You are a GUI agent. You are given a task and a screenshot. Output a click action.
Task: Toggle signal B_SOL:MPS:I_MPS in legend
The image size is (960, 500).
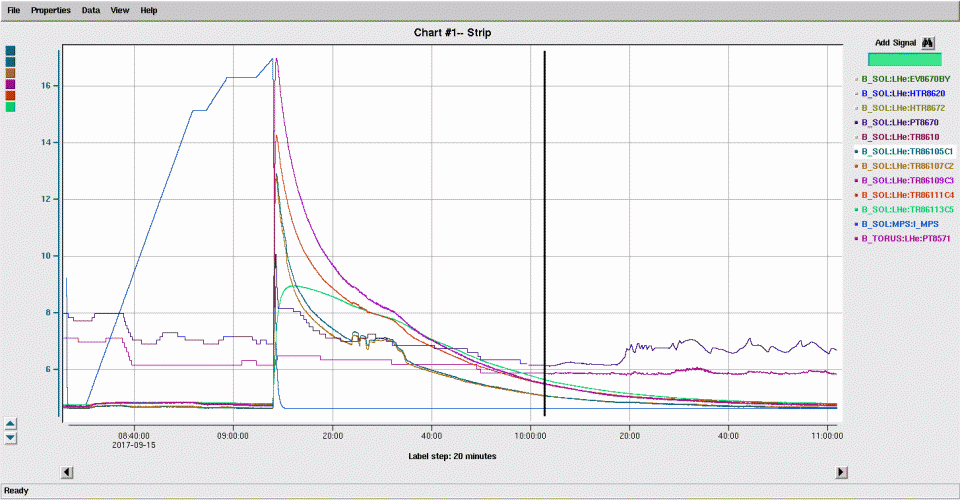pyautogui.click(x=898, y=224)
